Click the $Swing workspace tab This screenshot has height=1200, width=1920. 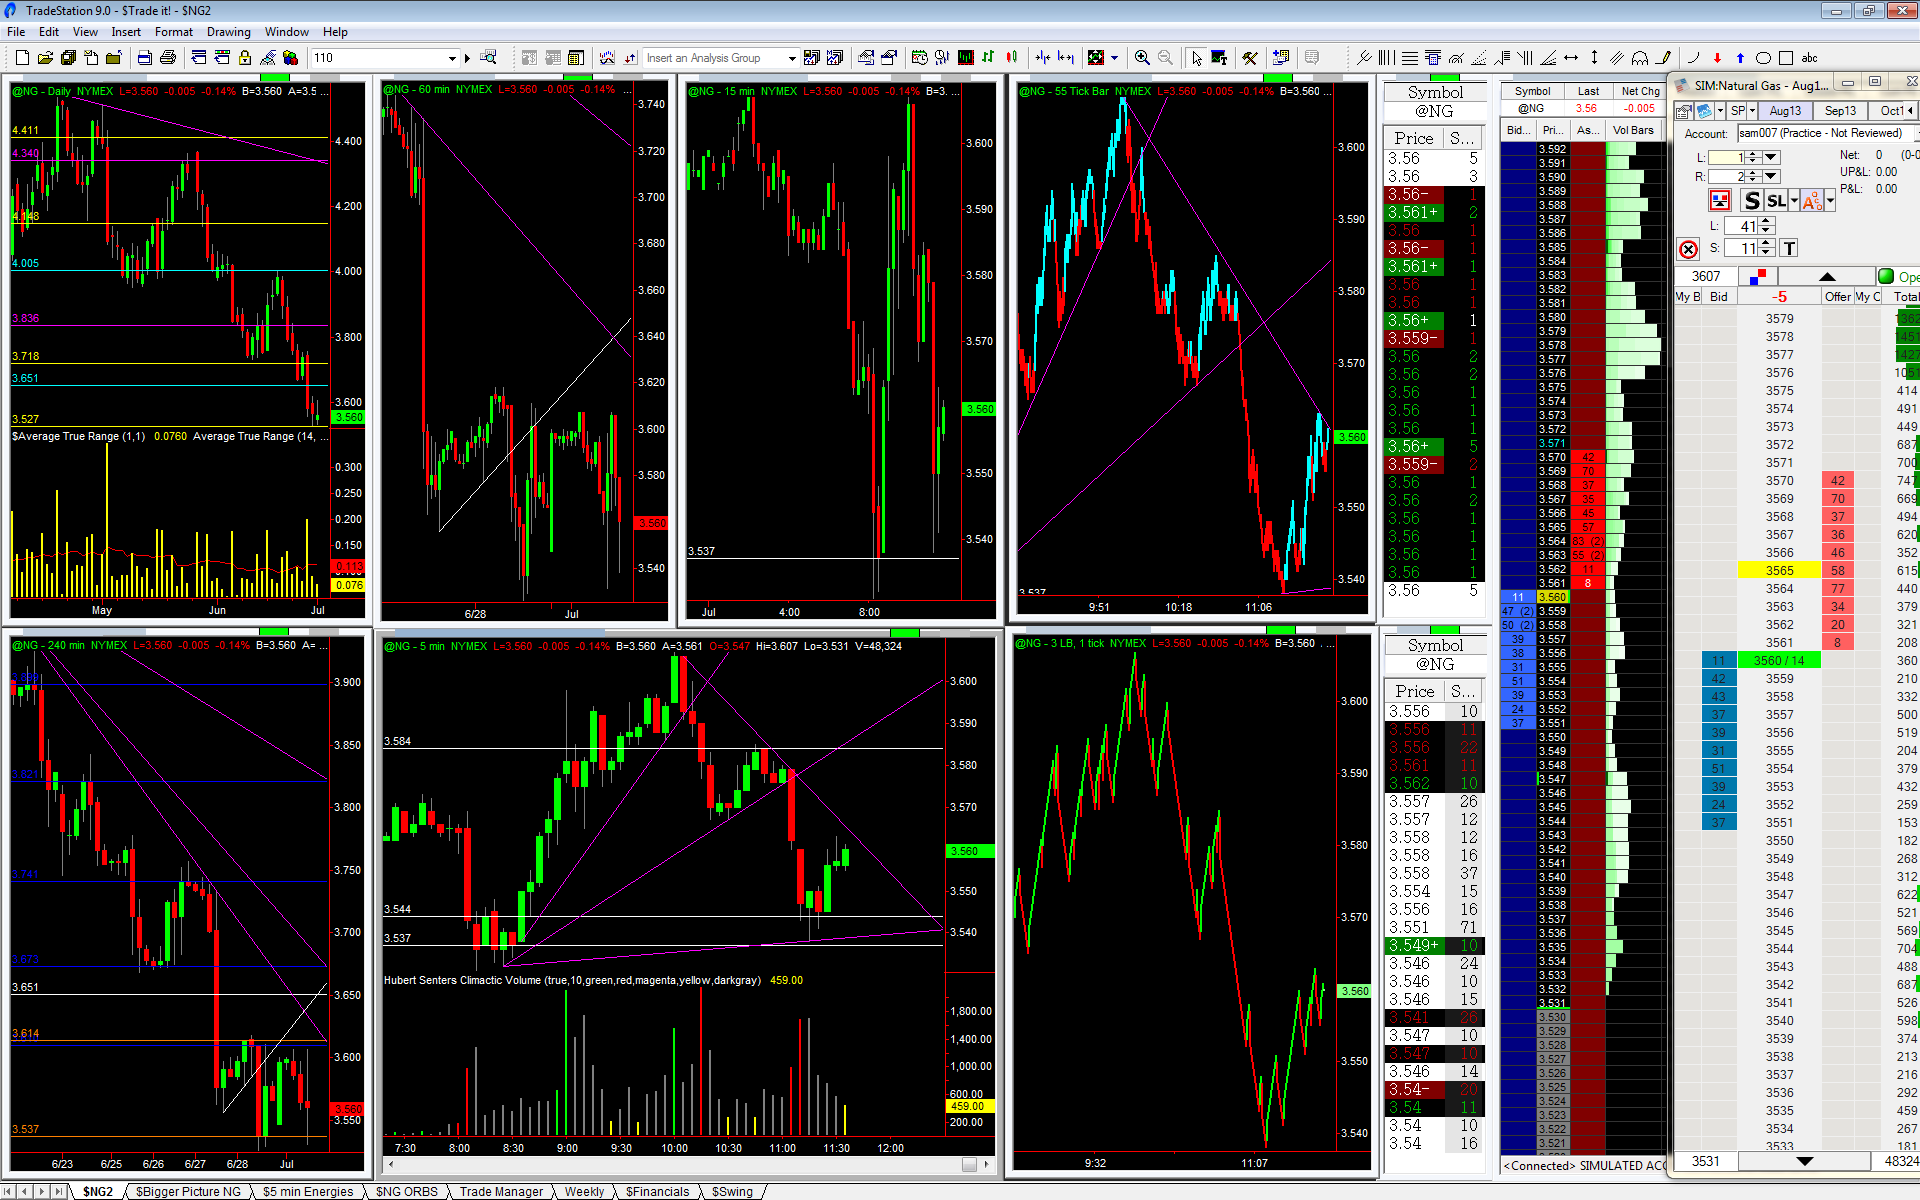coord(733,1191)
